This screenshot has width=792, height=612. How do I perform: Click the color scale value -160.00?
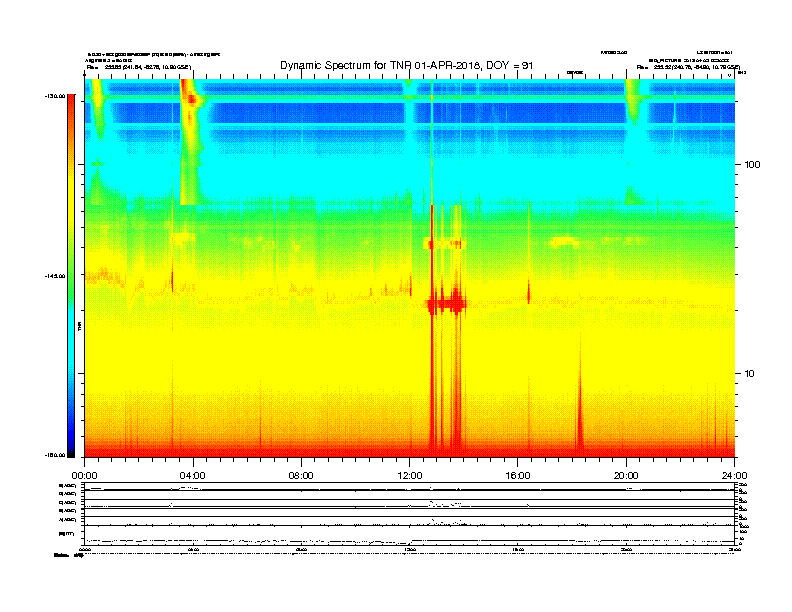point(55,455)
